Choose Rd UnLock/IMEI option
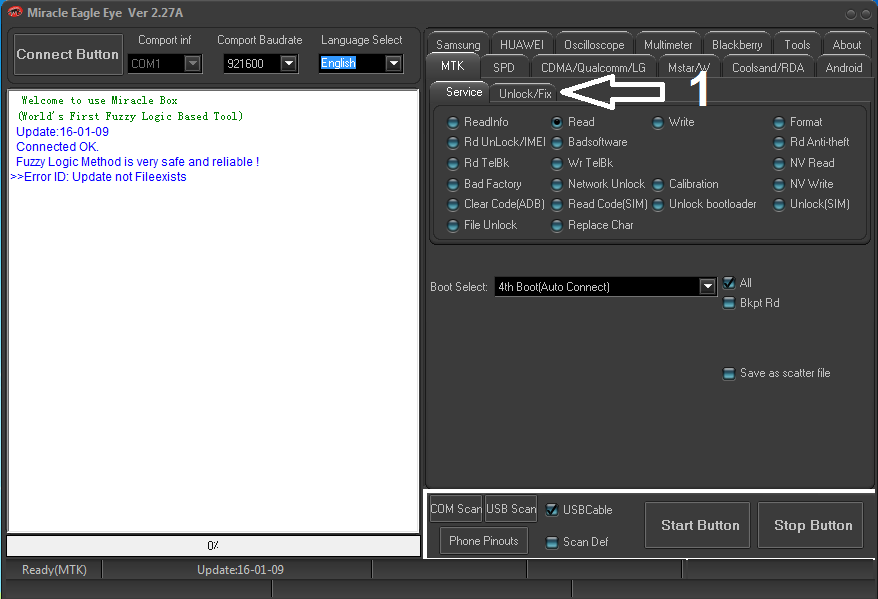 497,142
